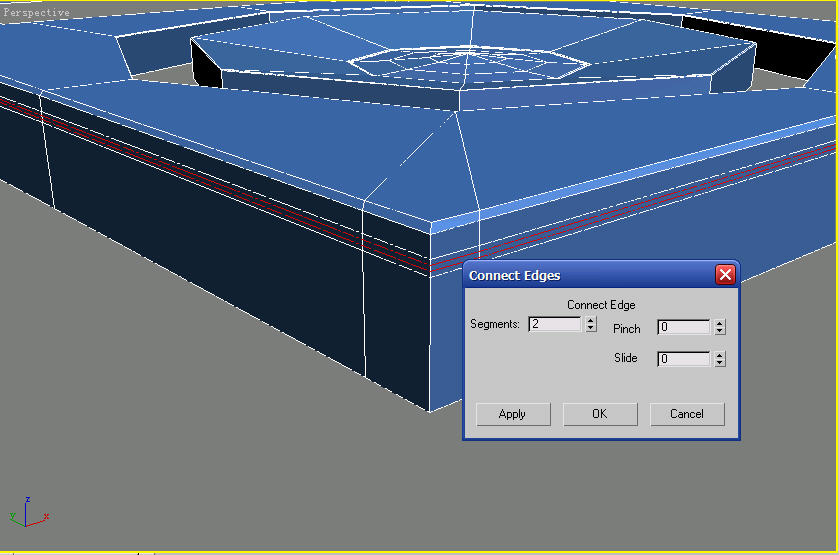
Task: Raise the Pinch value using up arrow
Action: pos(720,323)
